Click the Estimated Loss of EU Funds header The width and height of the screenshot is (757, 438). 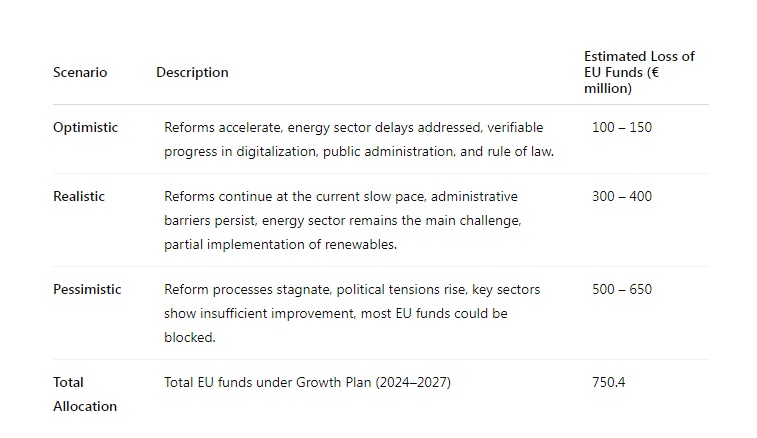coord(639,72)
